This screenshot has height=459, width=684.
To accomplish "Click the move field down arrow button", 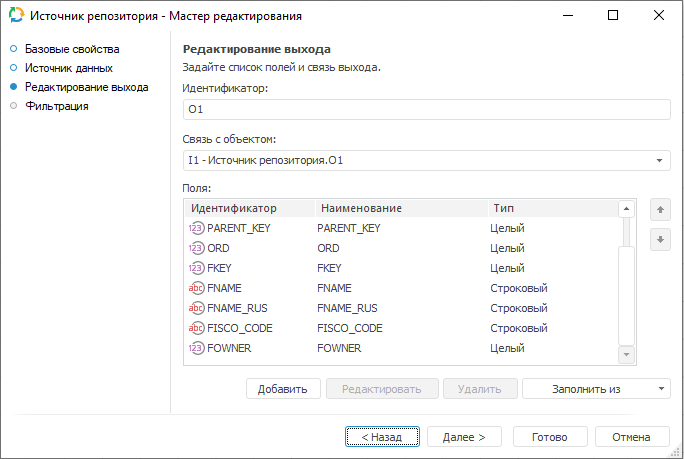I will 659,240.
